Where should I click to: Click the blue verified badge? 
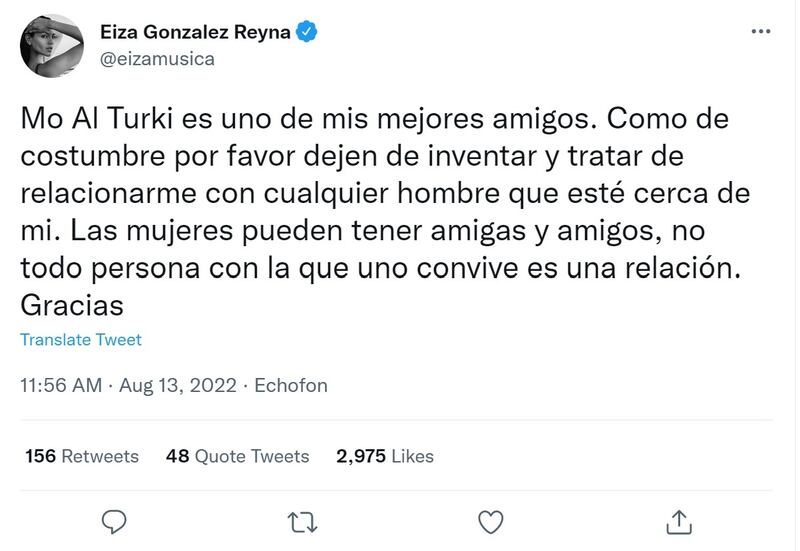pyautogui.click(x=308, y=32)
